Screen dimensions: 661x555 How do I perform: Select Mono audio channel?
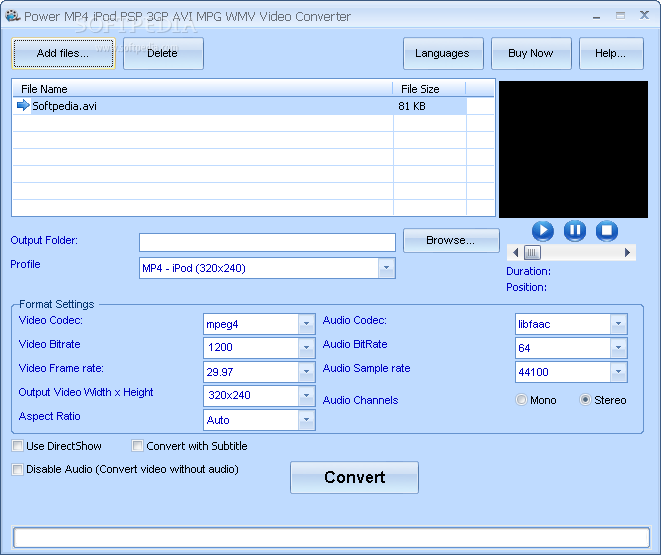pyautogui.click(x=521, y=399)
